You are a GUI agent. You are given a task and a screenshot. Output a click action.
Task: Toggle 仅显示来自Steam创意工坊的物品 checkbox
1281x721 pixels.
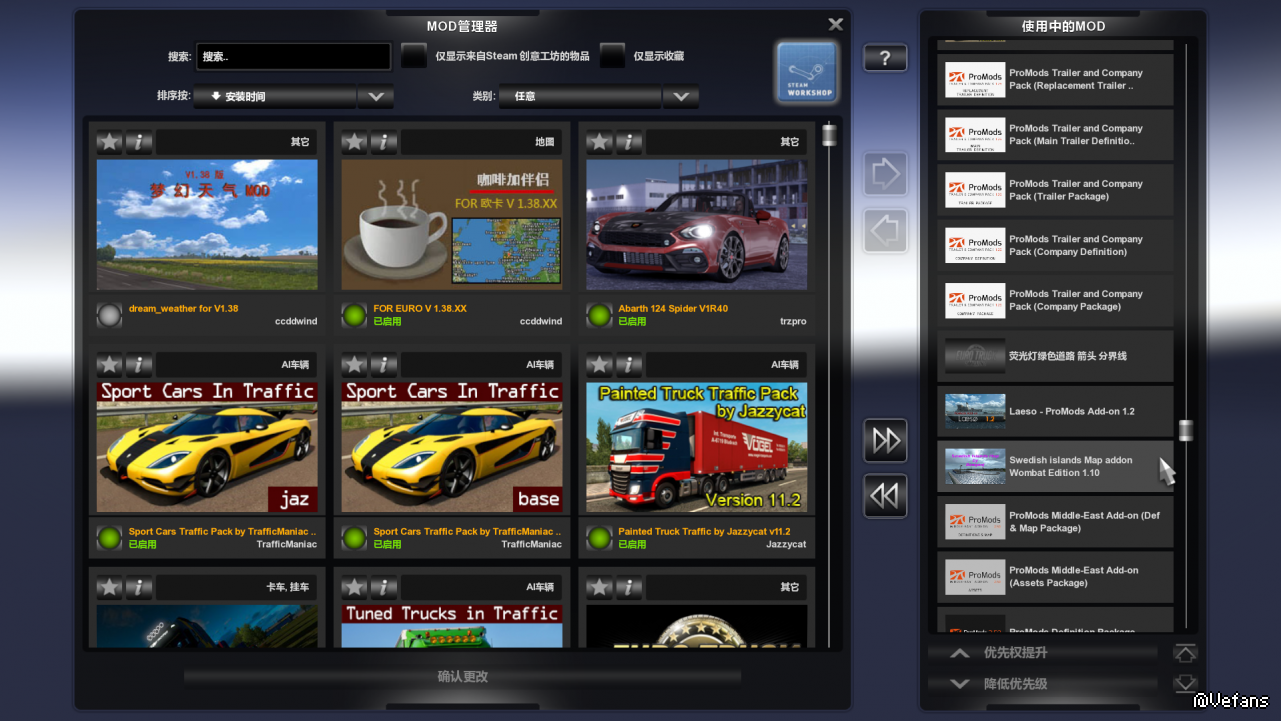click(414, 56)
